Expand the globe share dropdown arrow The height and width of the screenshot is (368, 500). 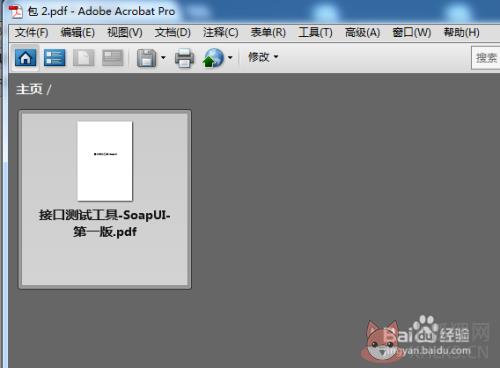[x=230, y=58]
